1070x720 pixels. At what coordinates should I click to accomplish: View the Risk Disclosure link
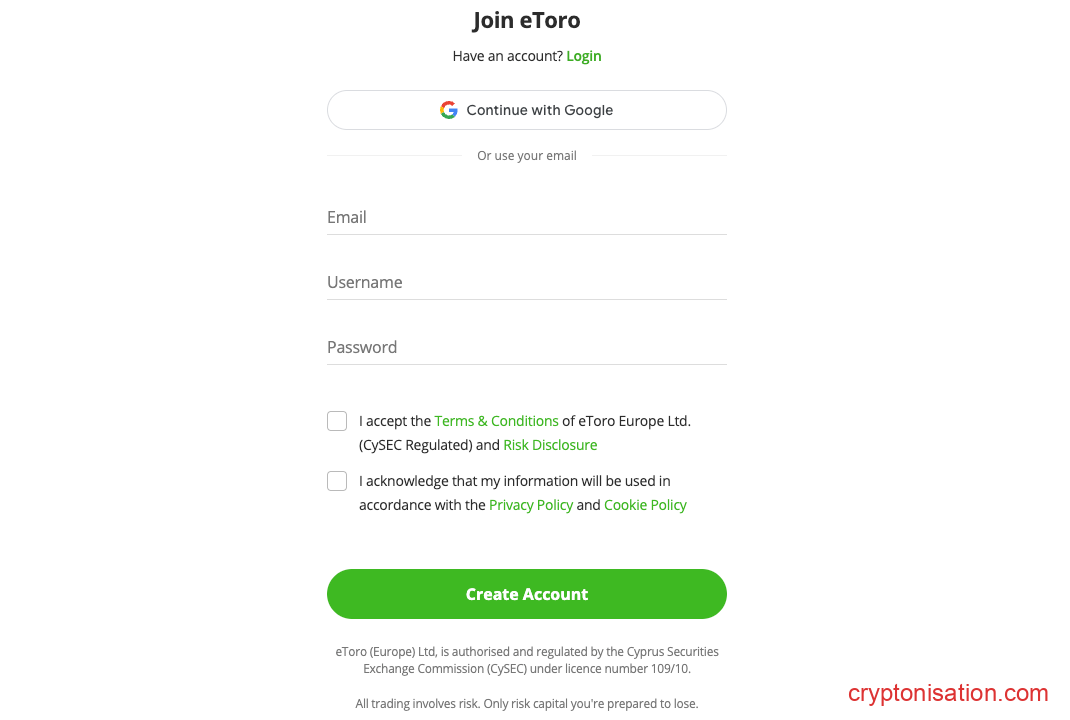coord(550,445)
